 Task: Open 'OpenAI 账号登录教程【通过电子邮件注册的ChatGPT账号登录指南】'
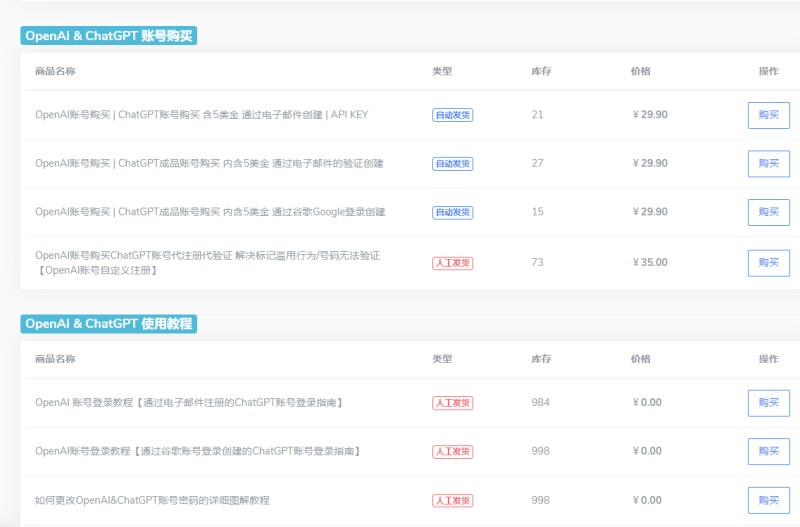pos(189,403)
